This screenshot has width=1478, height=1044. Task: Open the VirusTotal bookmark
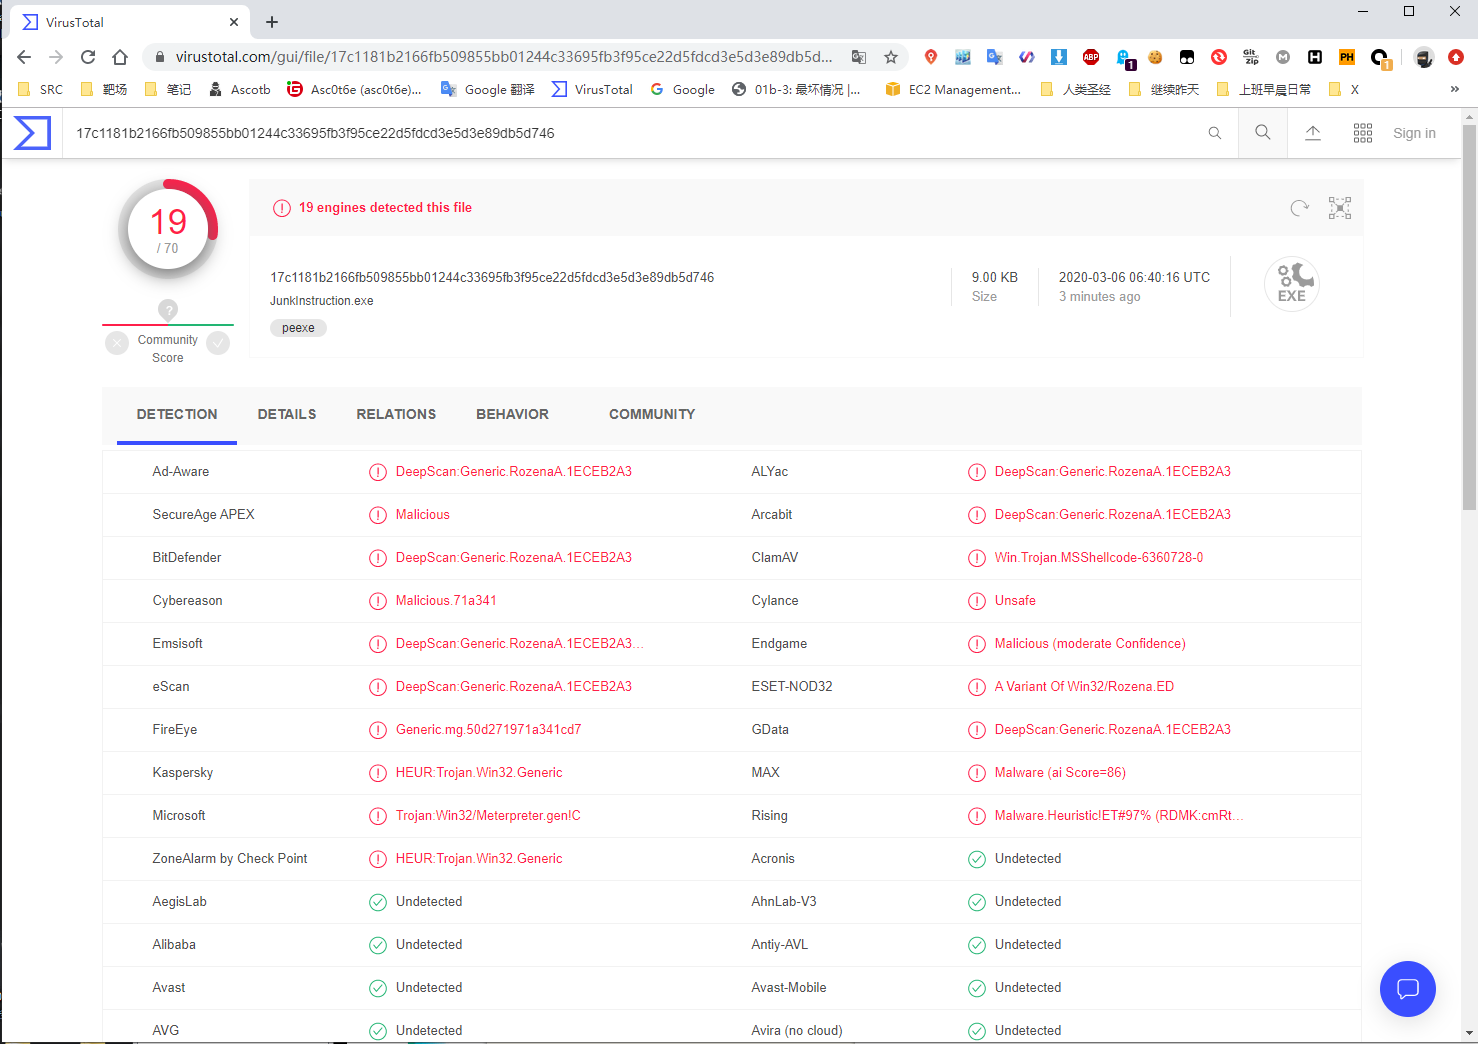click(x=593, y=89)
